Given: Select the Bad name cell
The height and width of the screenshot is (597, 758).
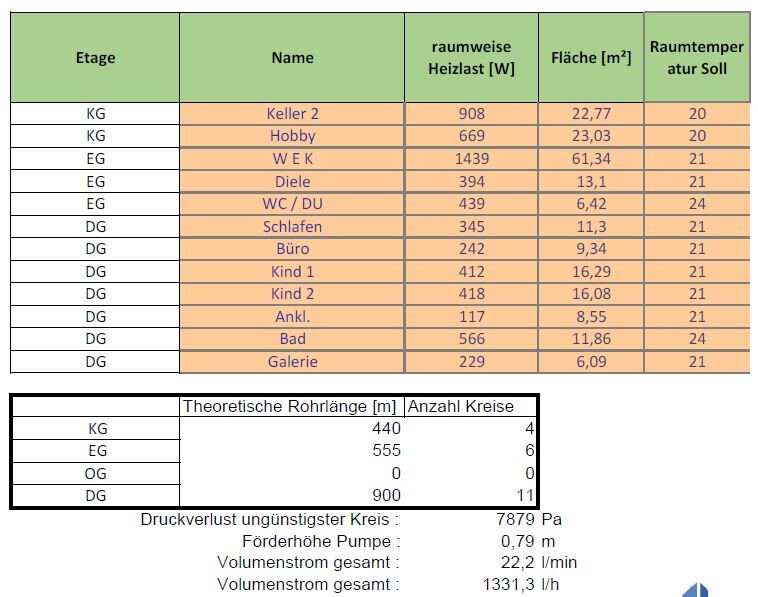Looking at the screenshot, I should click(292, 339).
